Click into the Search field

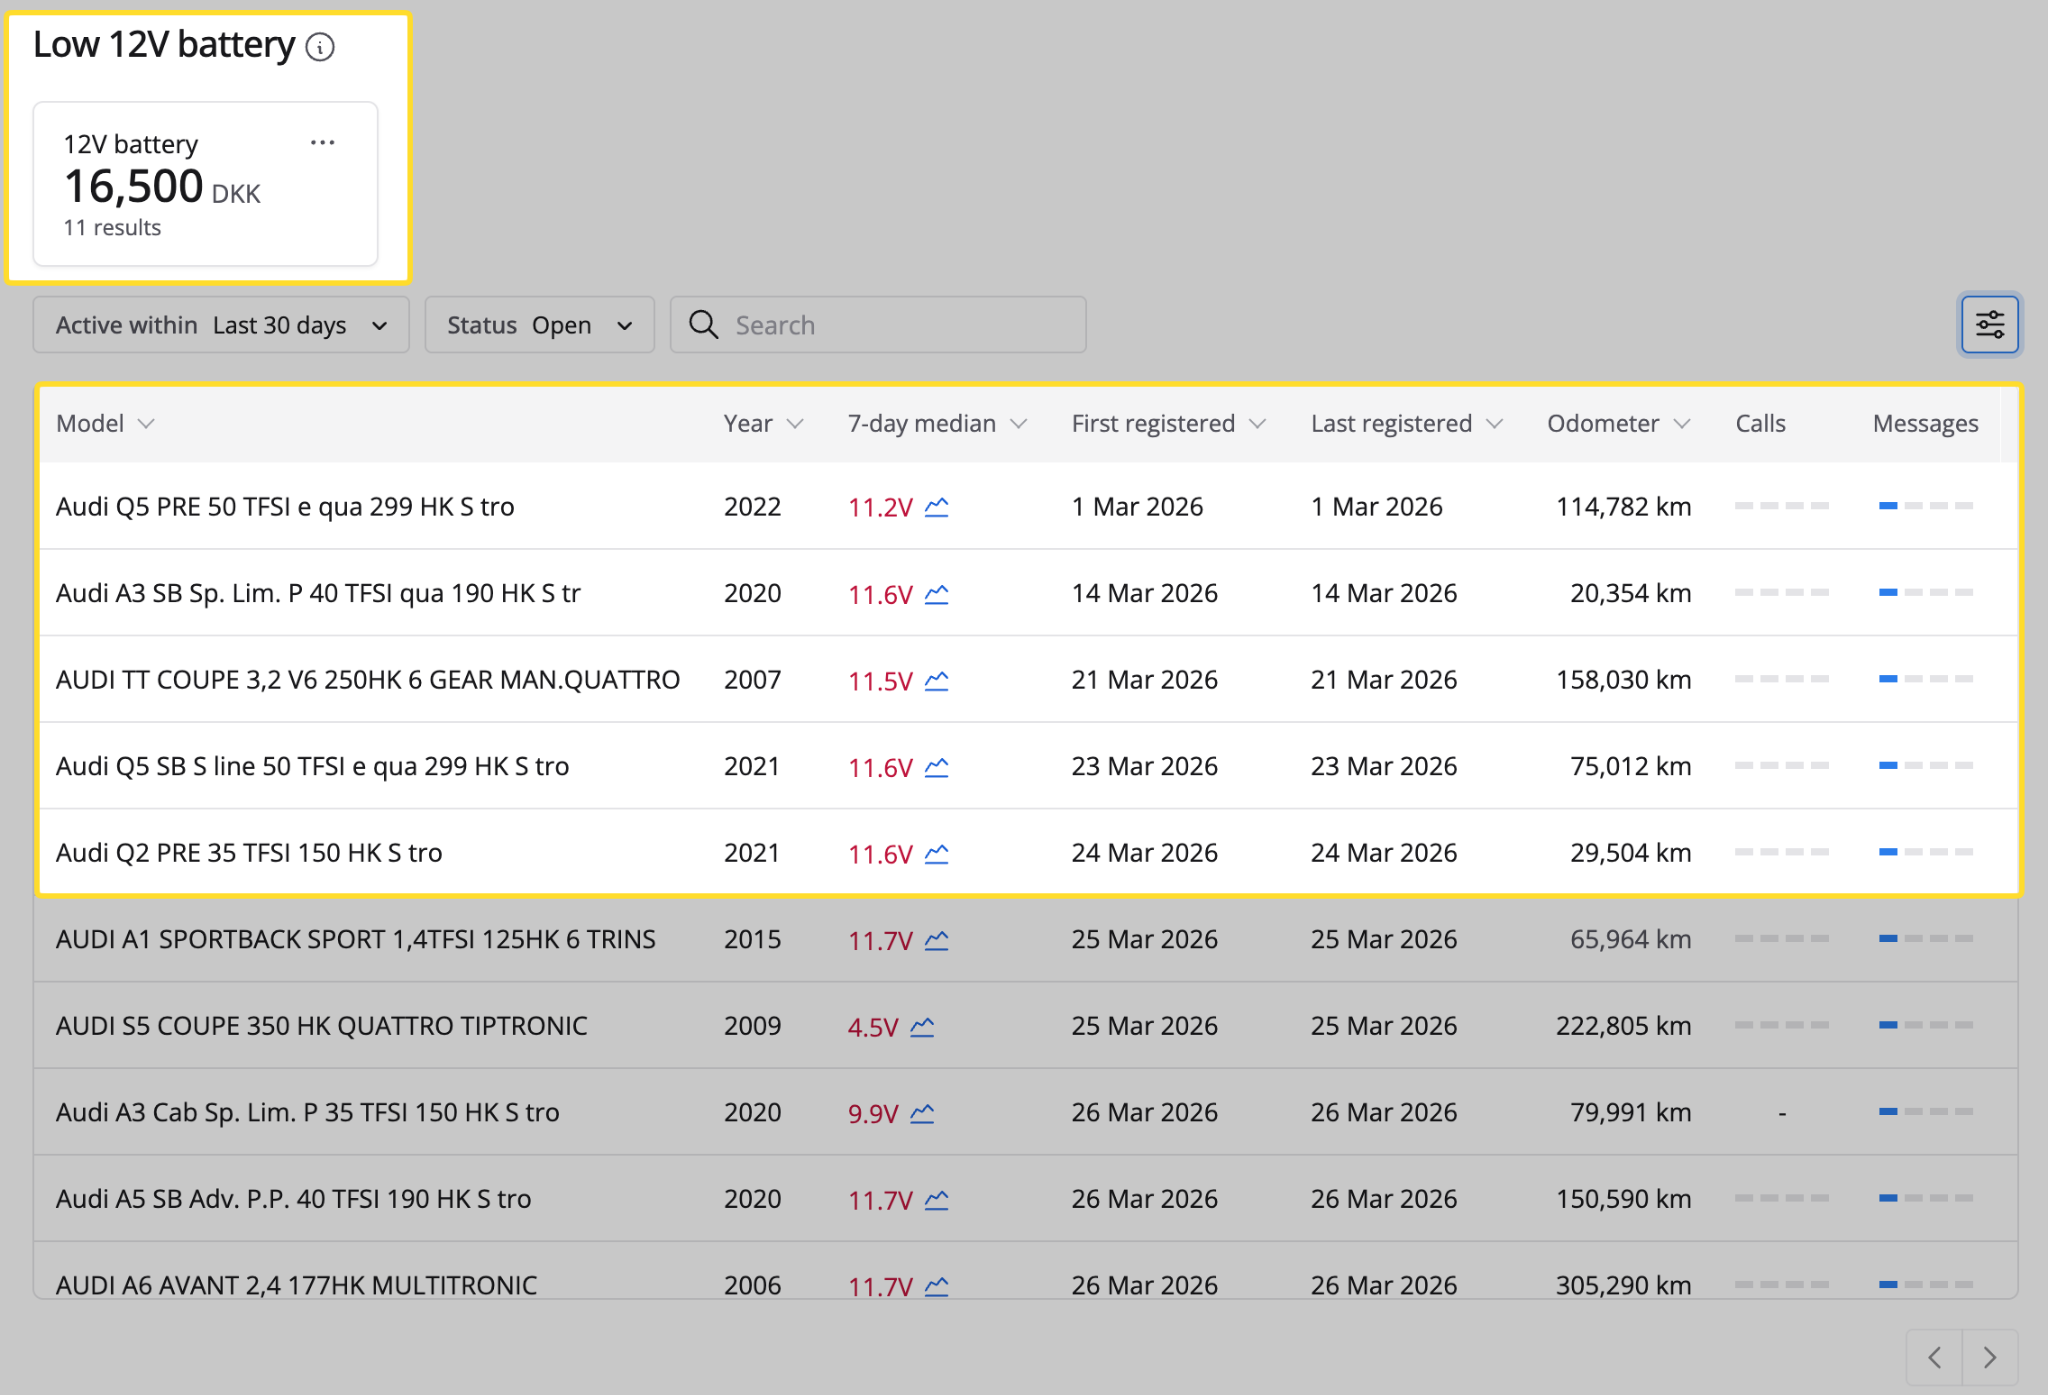tap(878, 325)
